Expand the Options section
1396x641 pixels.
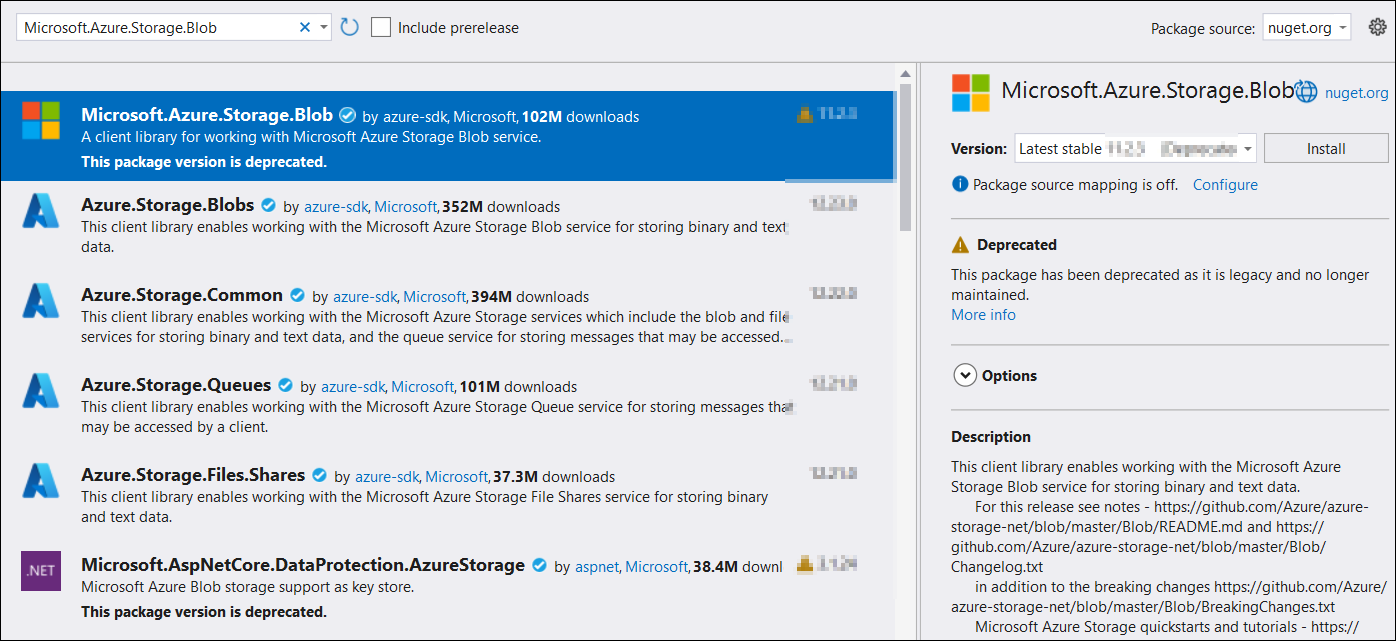(x=965, y=376)
